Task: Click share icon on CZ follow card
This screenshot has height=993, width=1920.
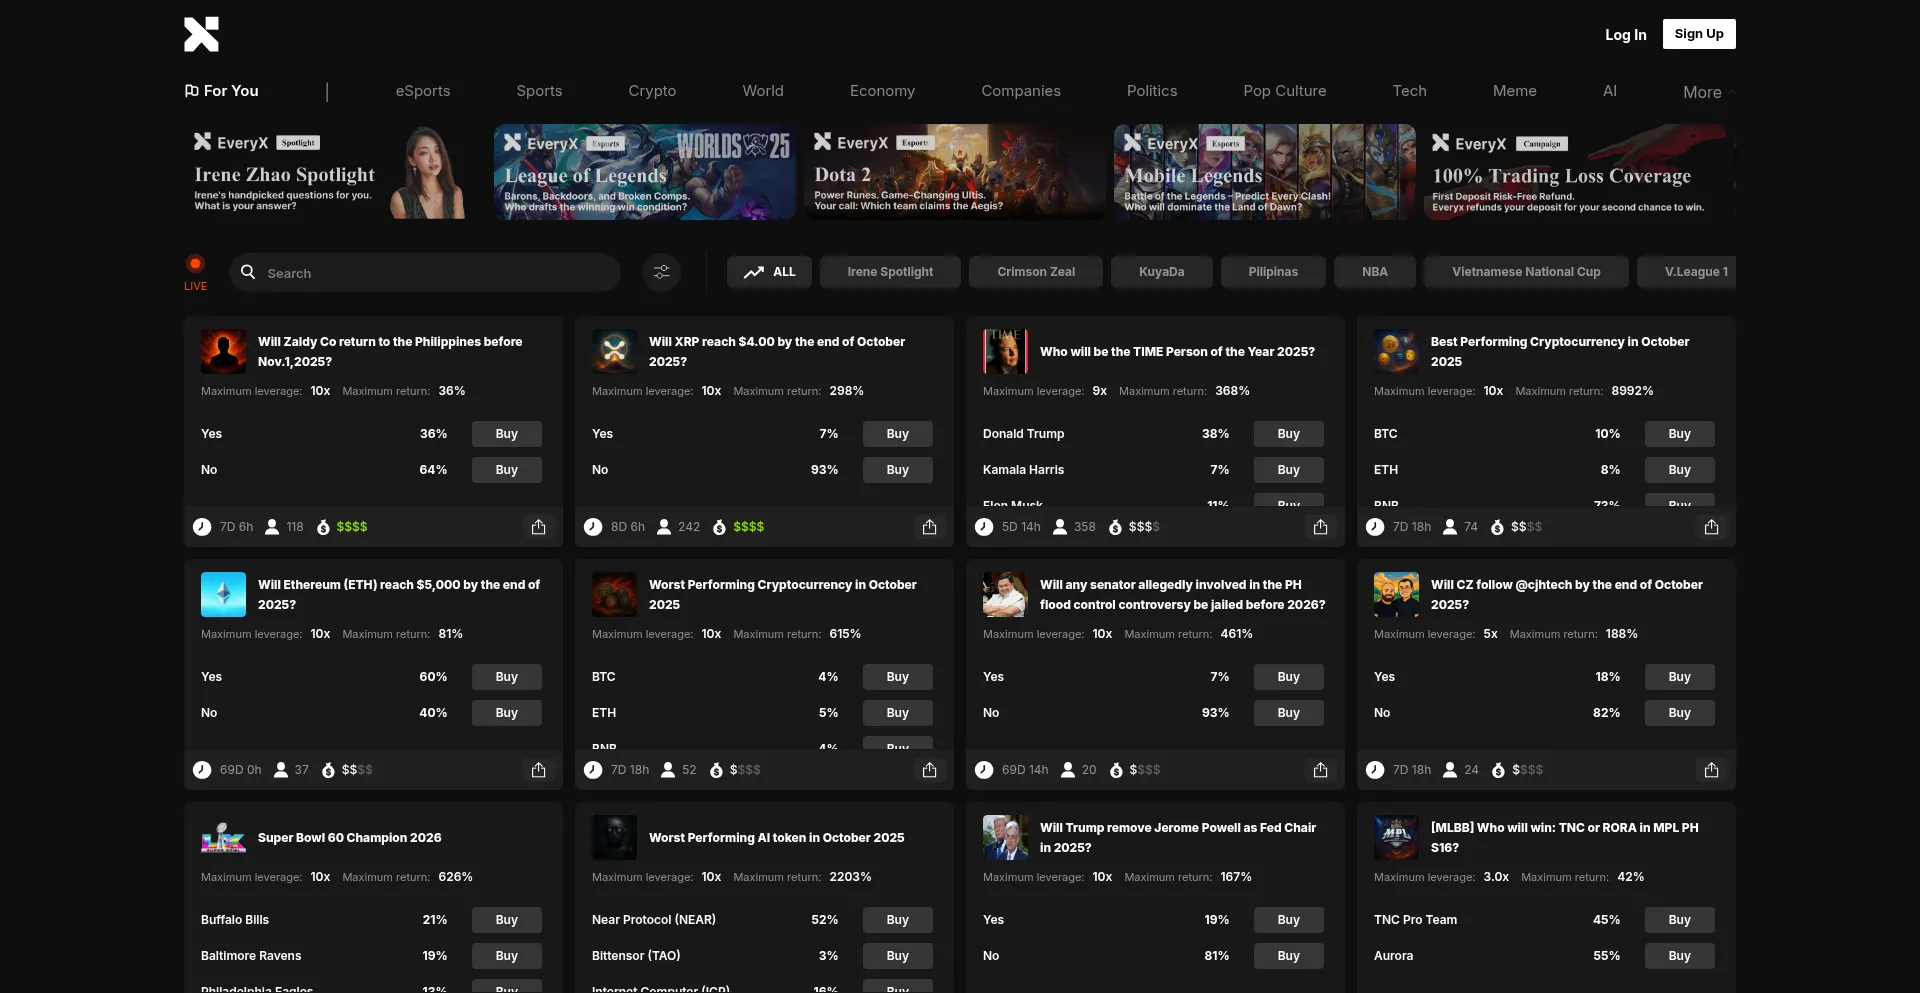Action: point(1711,770)
